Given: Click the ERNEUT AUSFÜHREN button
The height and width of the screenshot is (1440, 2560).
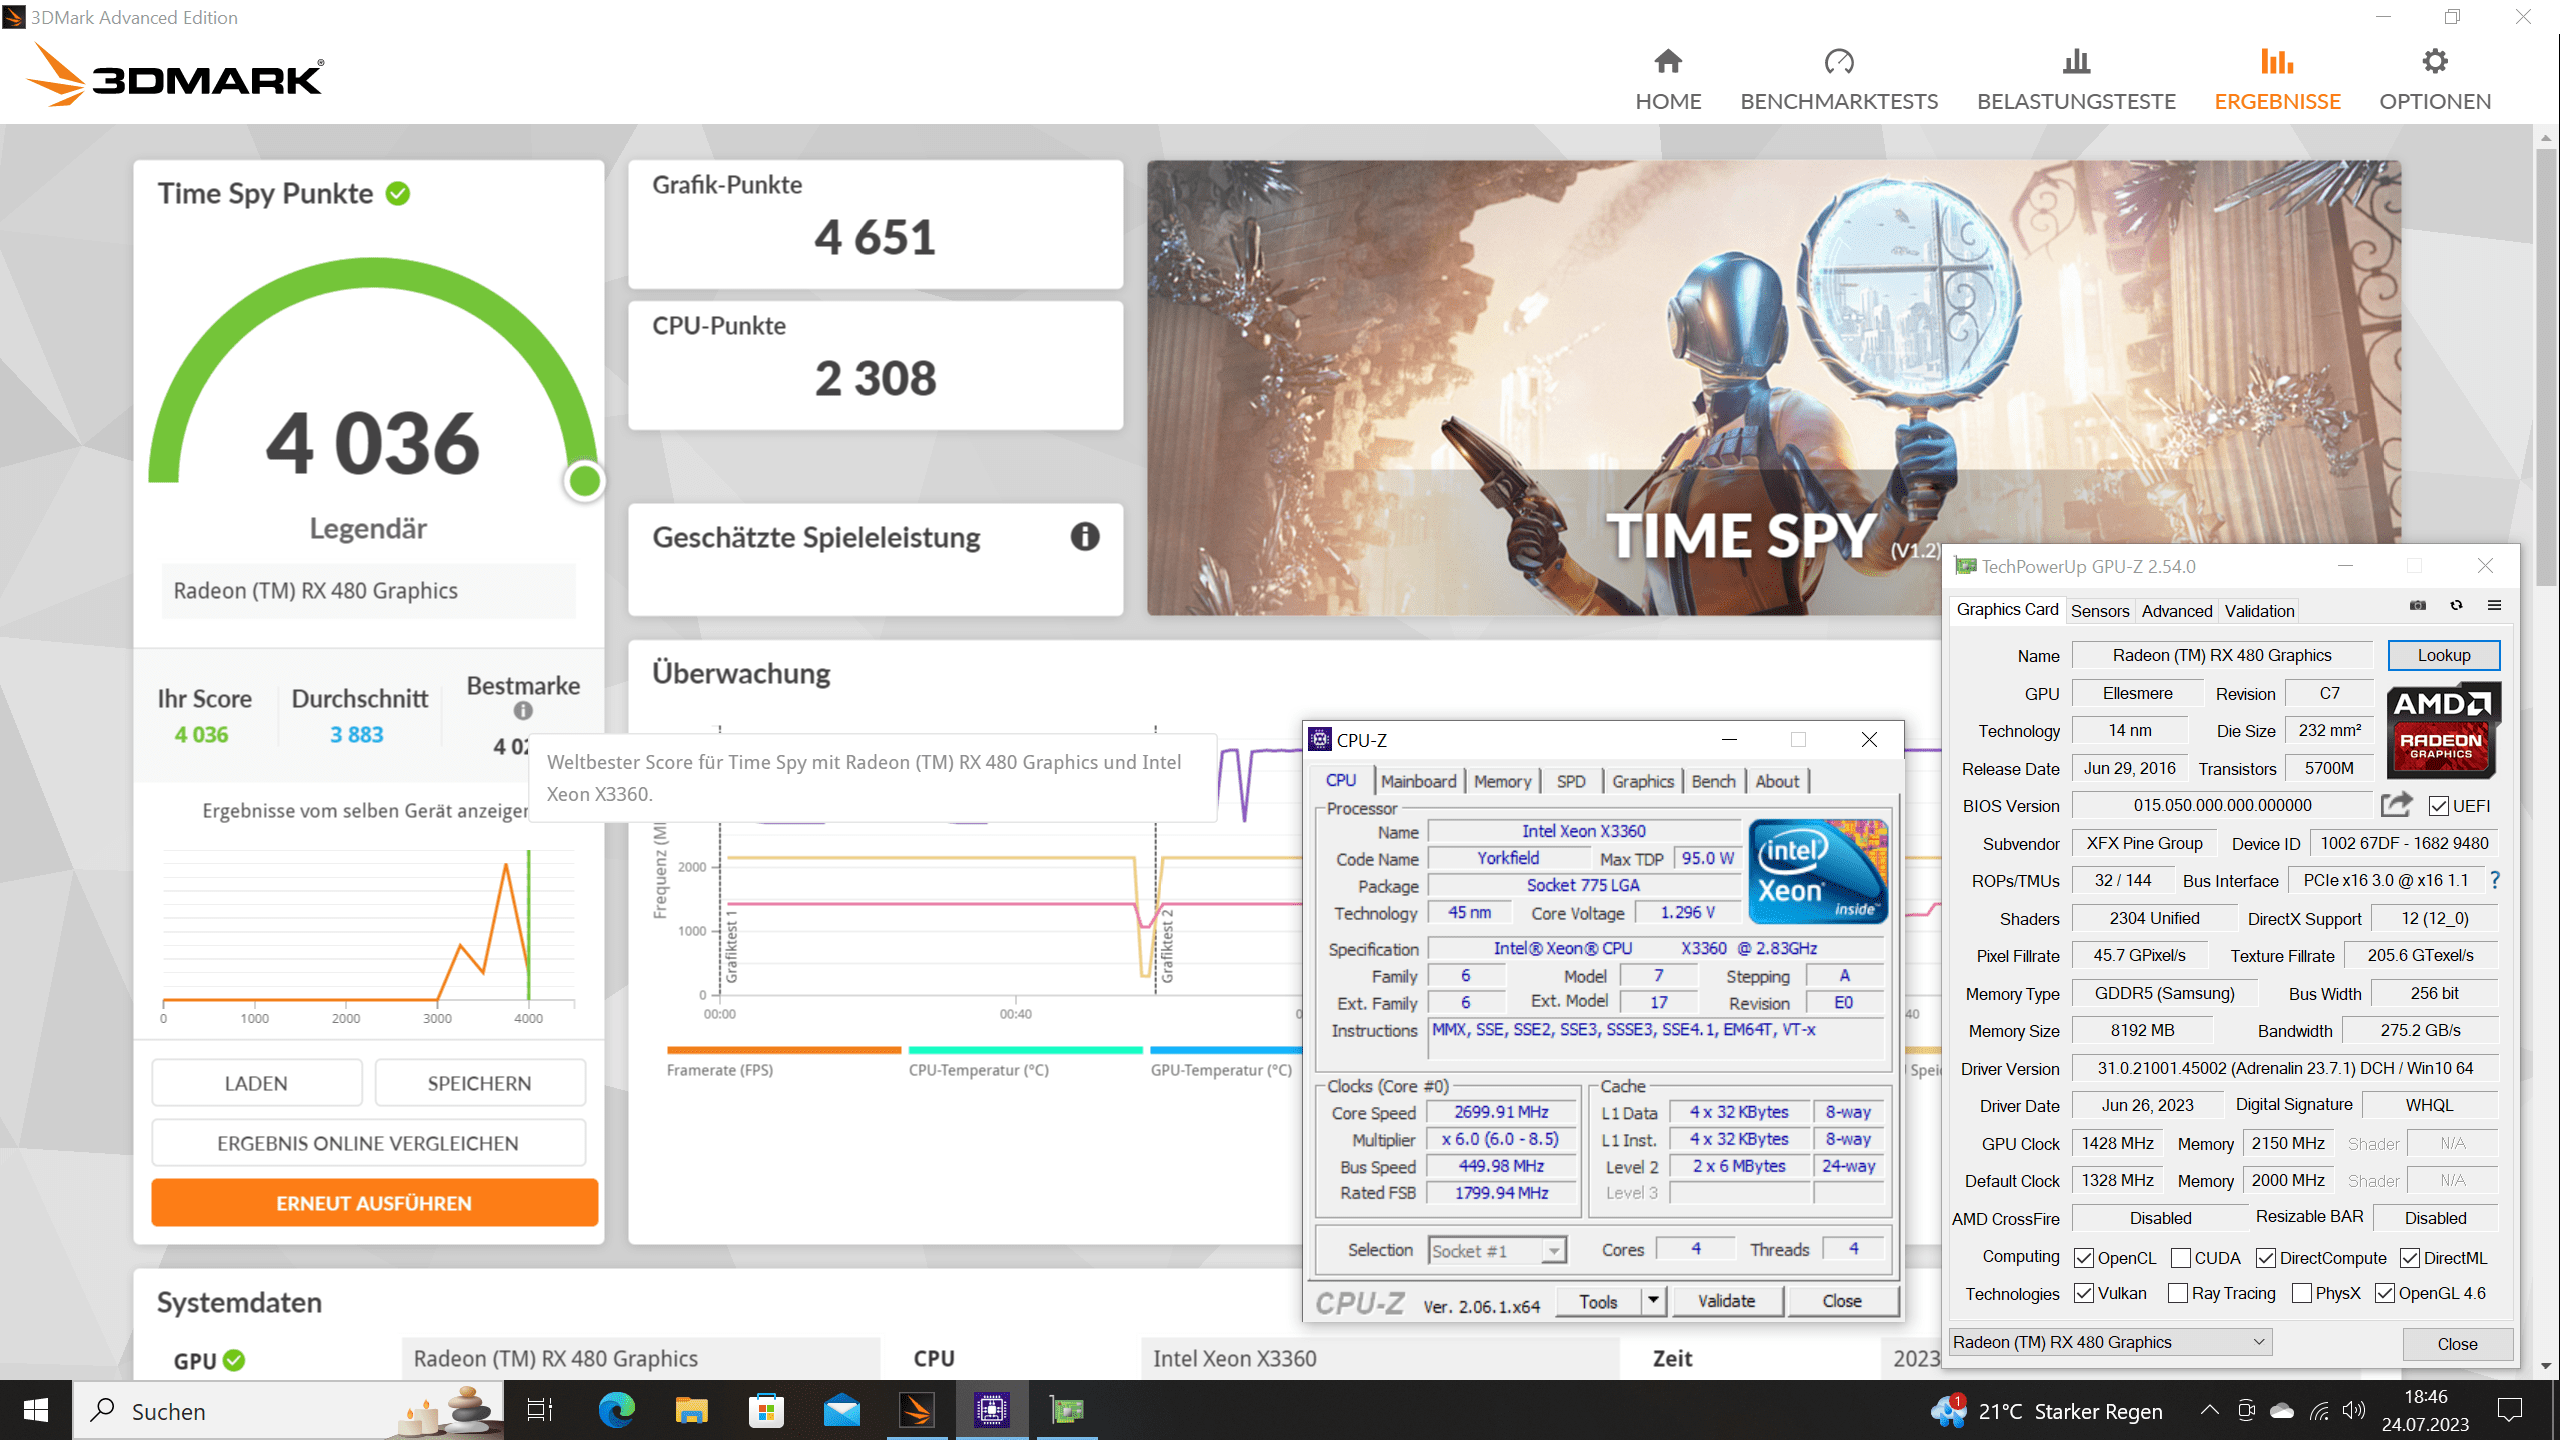Looking at the screenshot, I should click(x=374, y=1203).
